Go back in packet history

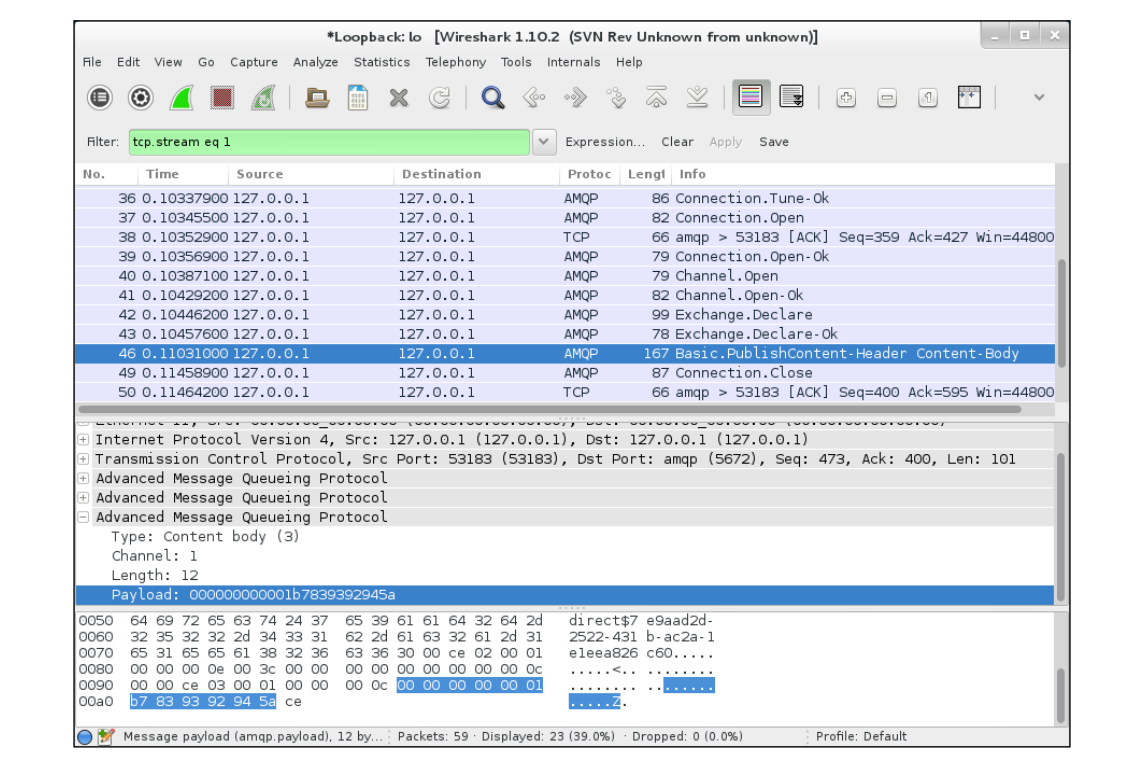click(x=534, y=97)
